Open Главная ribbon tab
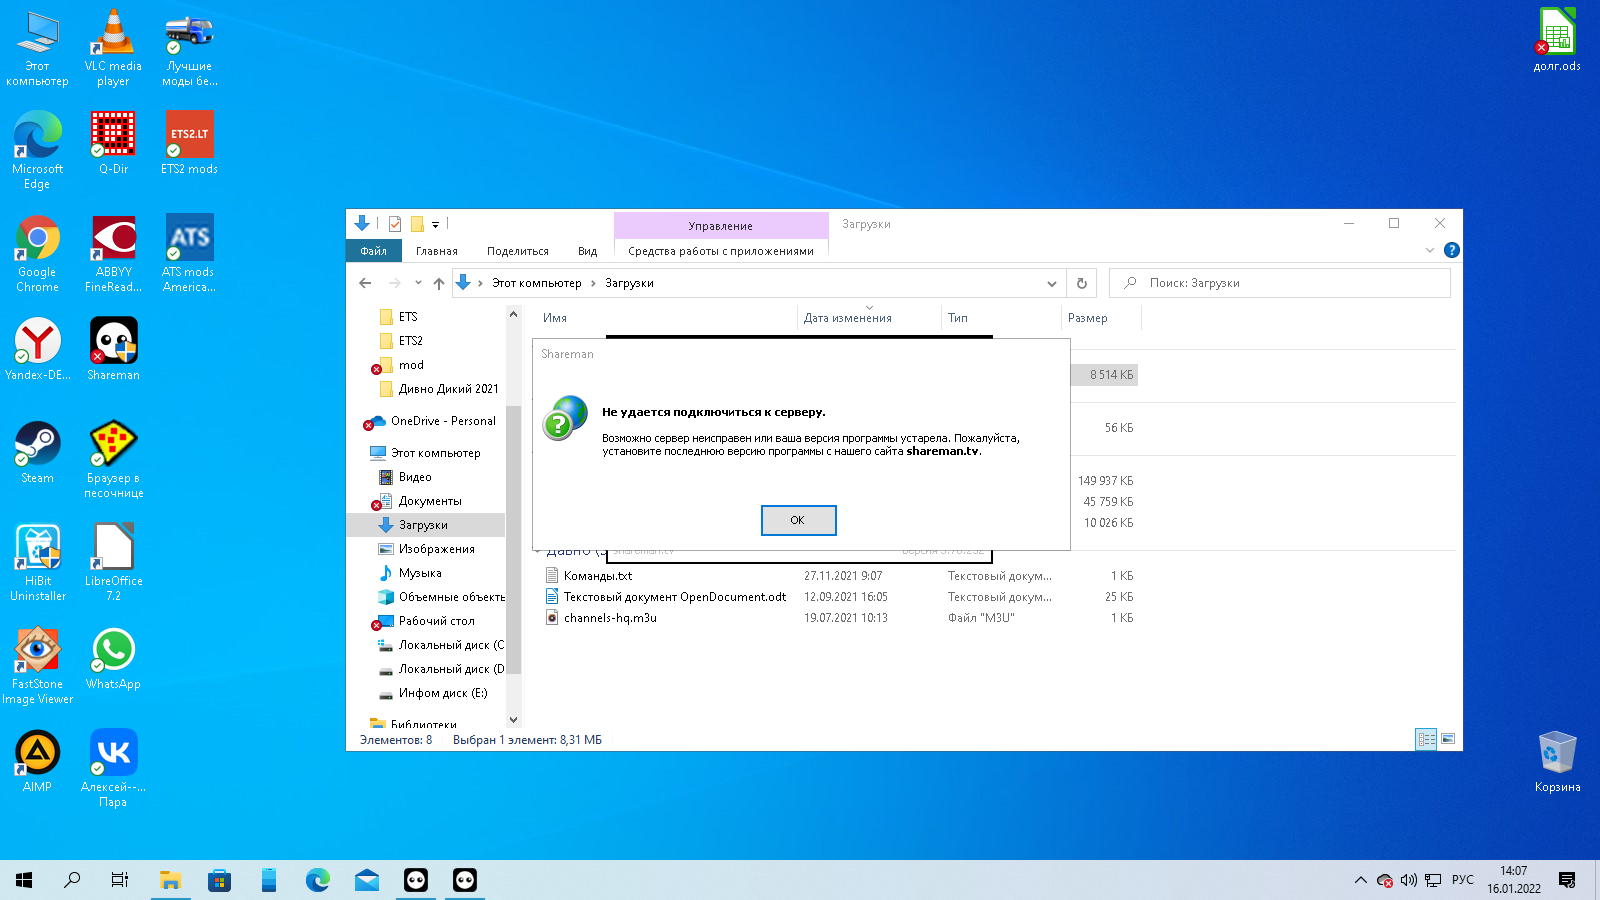Image resolution: width=1600 pixels, height=900 pixels. (437, 251)
